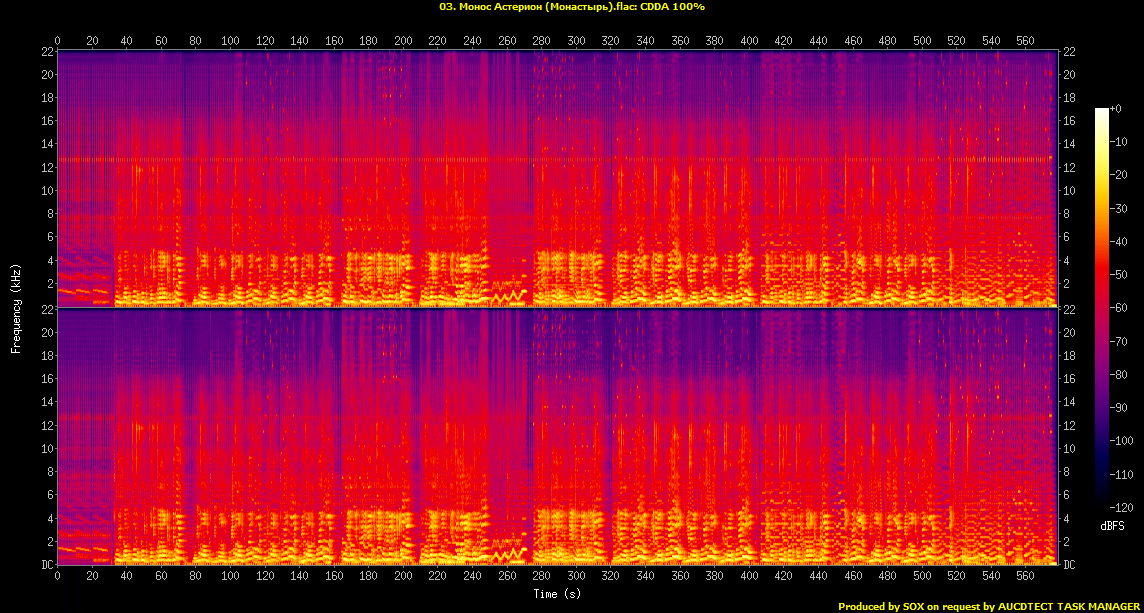Click the upper channel spectrogram

pyautogui.click(x=557, y=178)
